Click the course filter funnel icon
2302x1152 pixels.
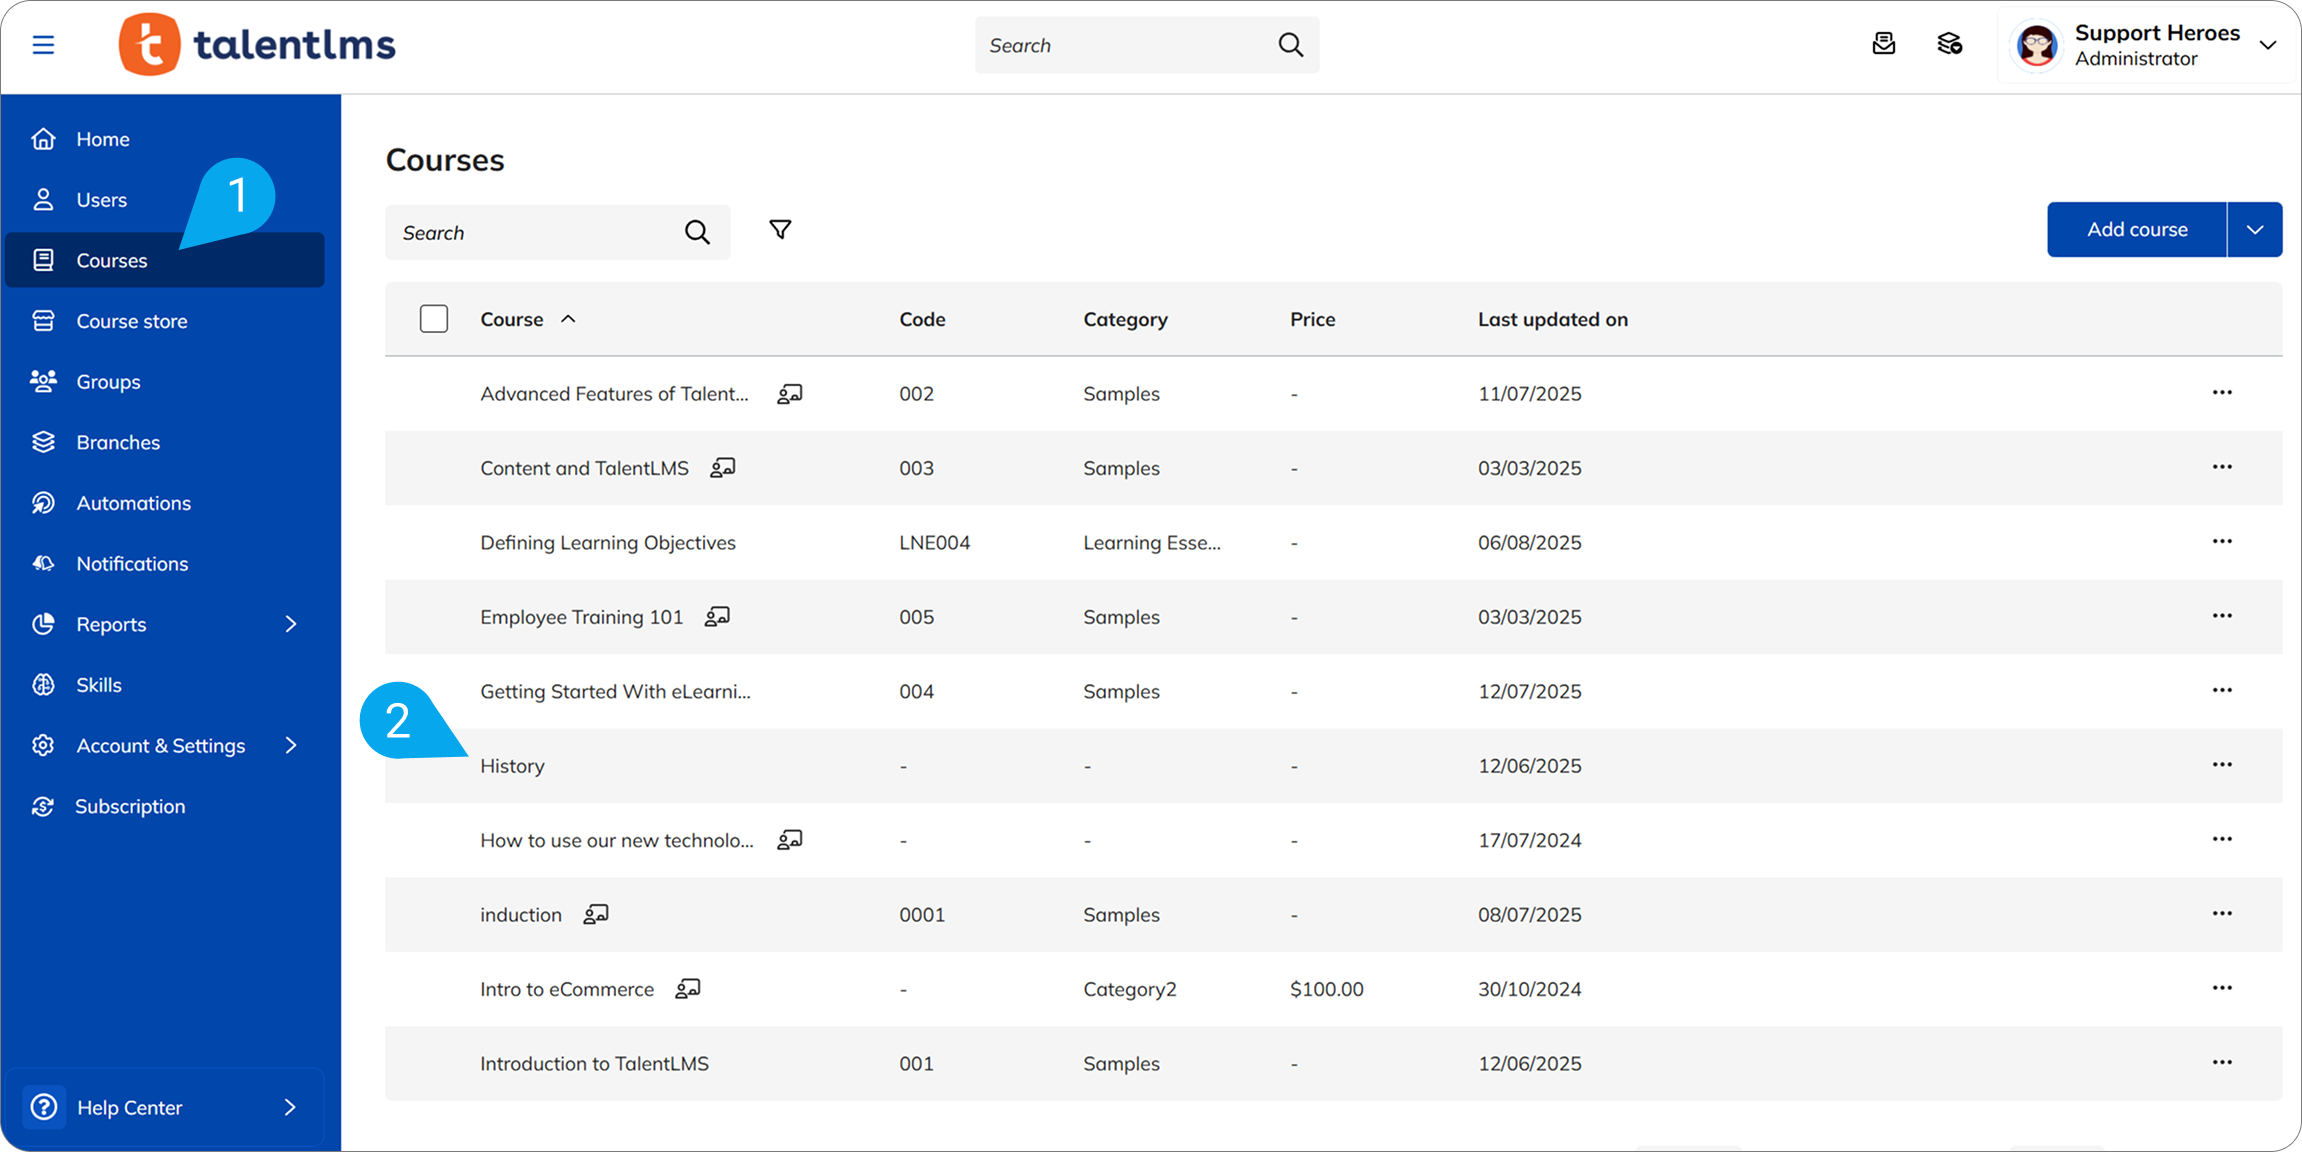(780, 230)
